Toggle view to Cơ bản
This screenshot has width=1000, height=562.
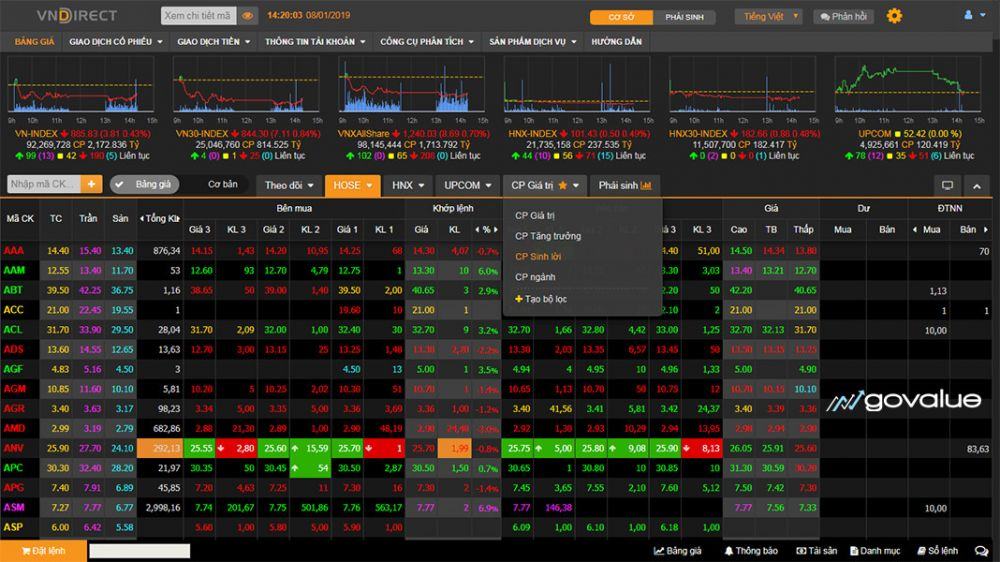pyautogui.click(x=222, y=185)
